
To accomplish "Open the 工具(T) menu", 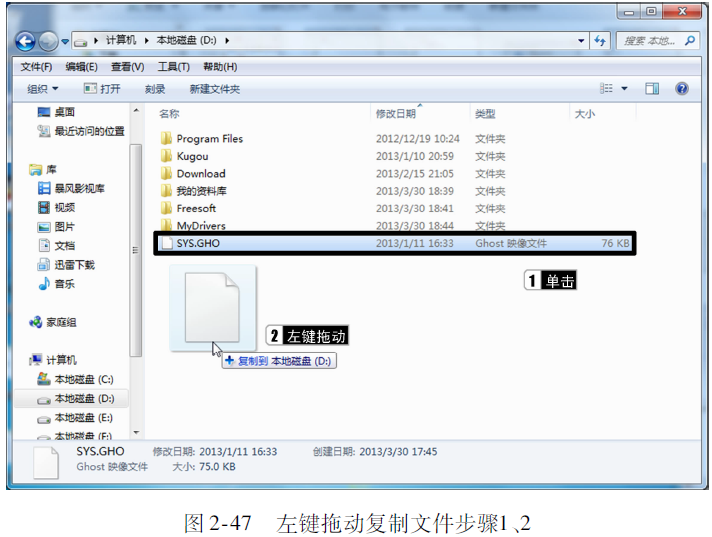I will point(173,67).
